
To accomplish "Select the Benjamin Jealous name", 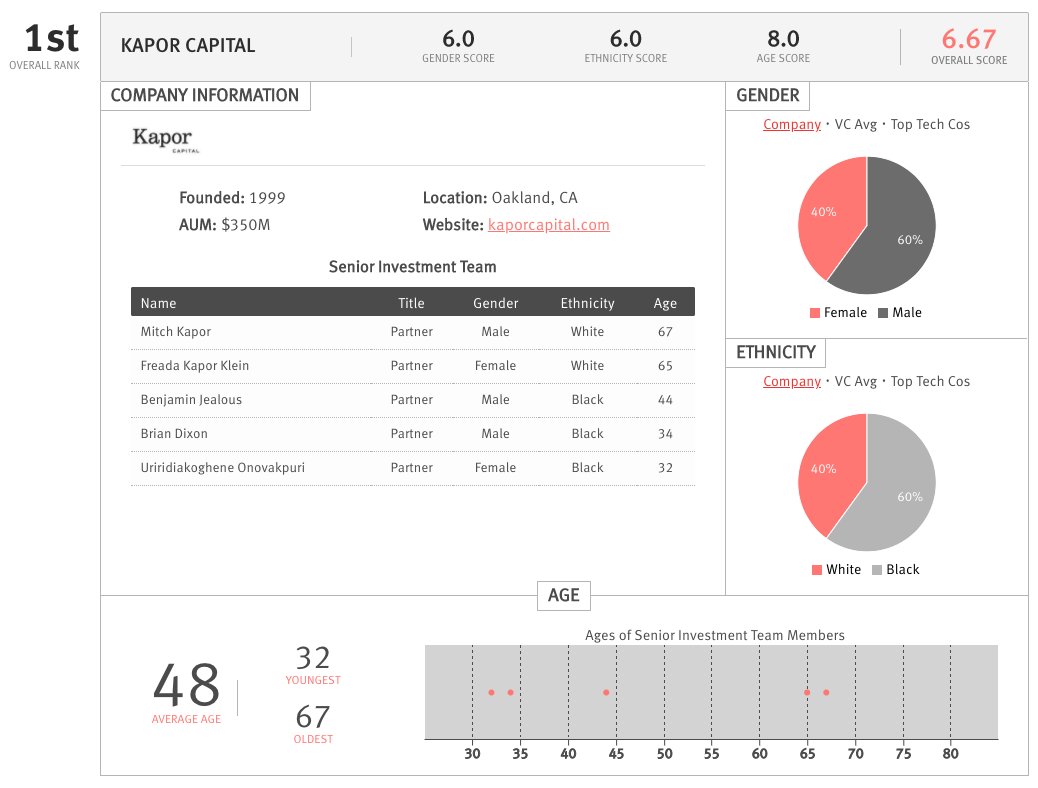I will click(191, 400).
